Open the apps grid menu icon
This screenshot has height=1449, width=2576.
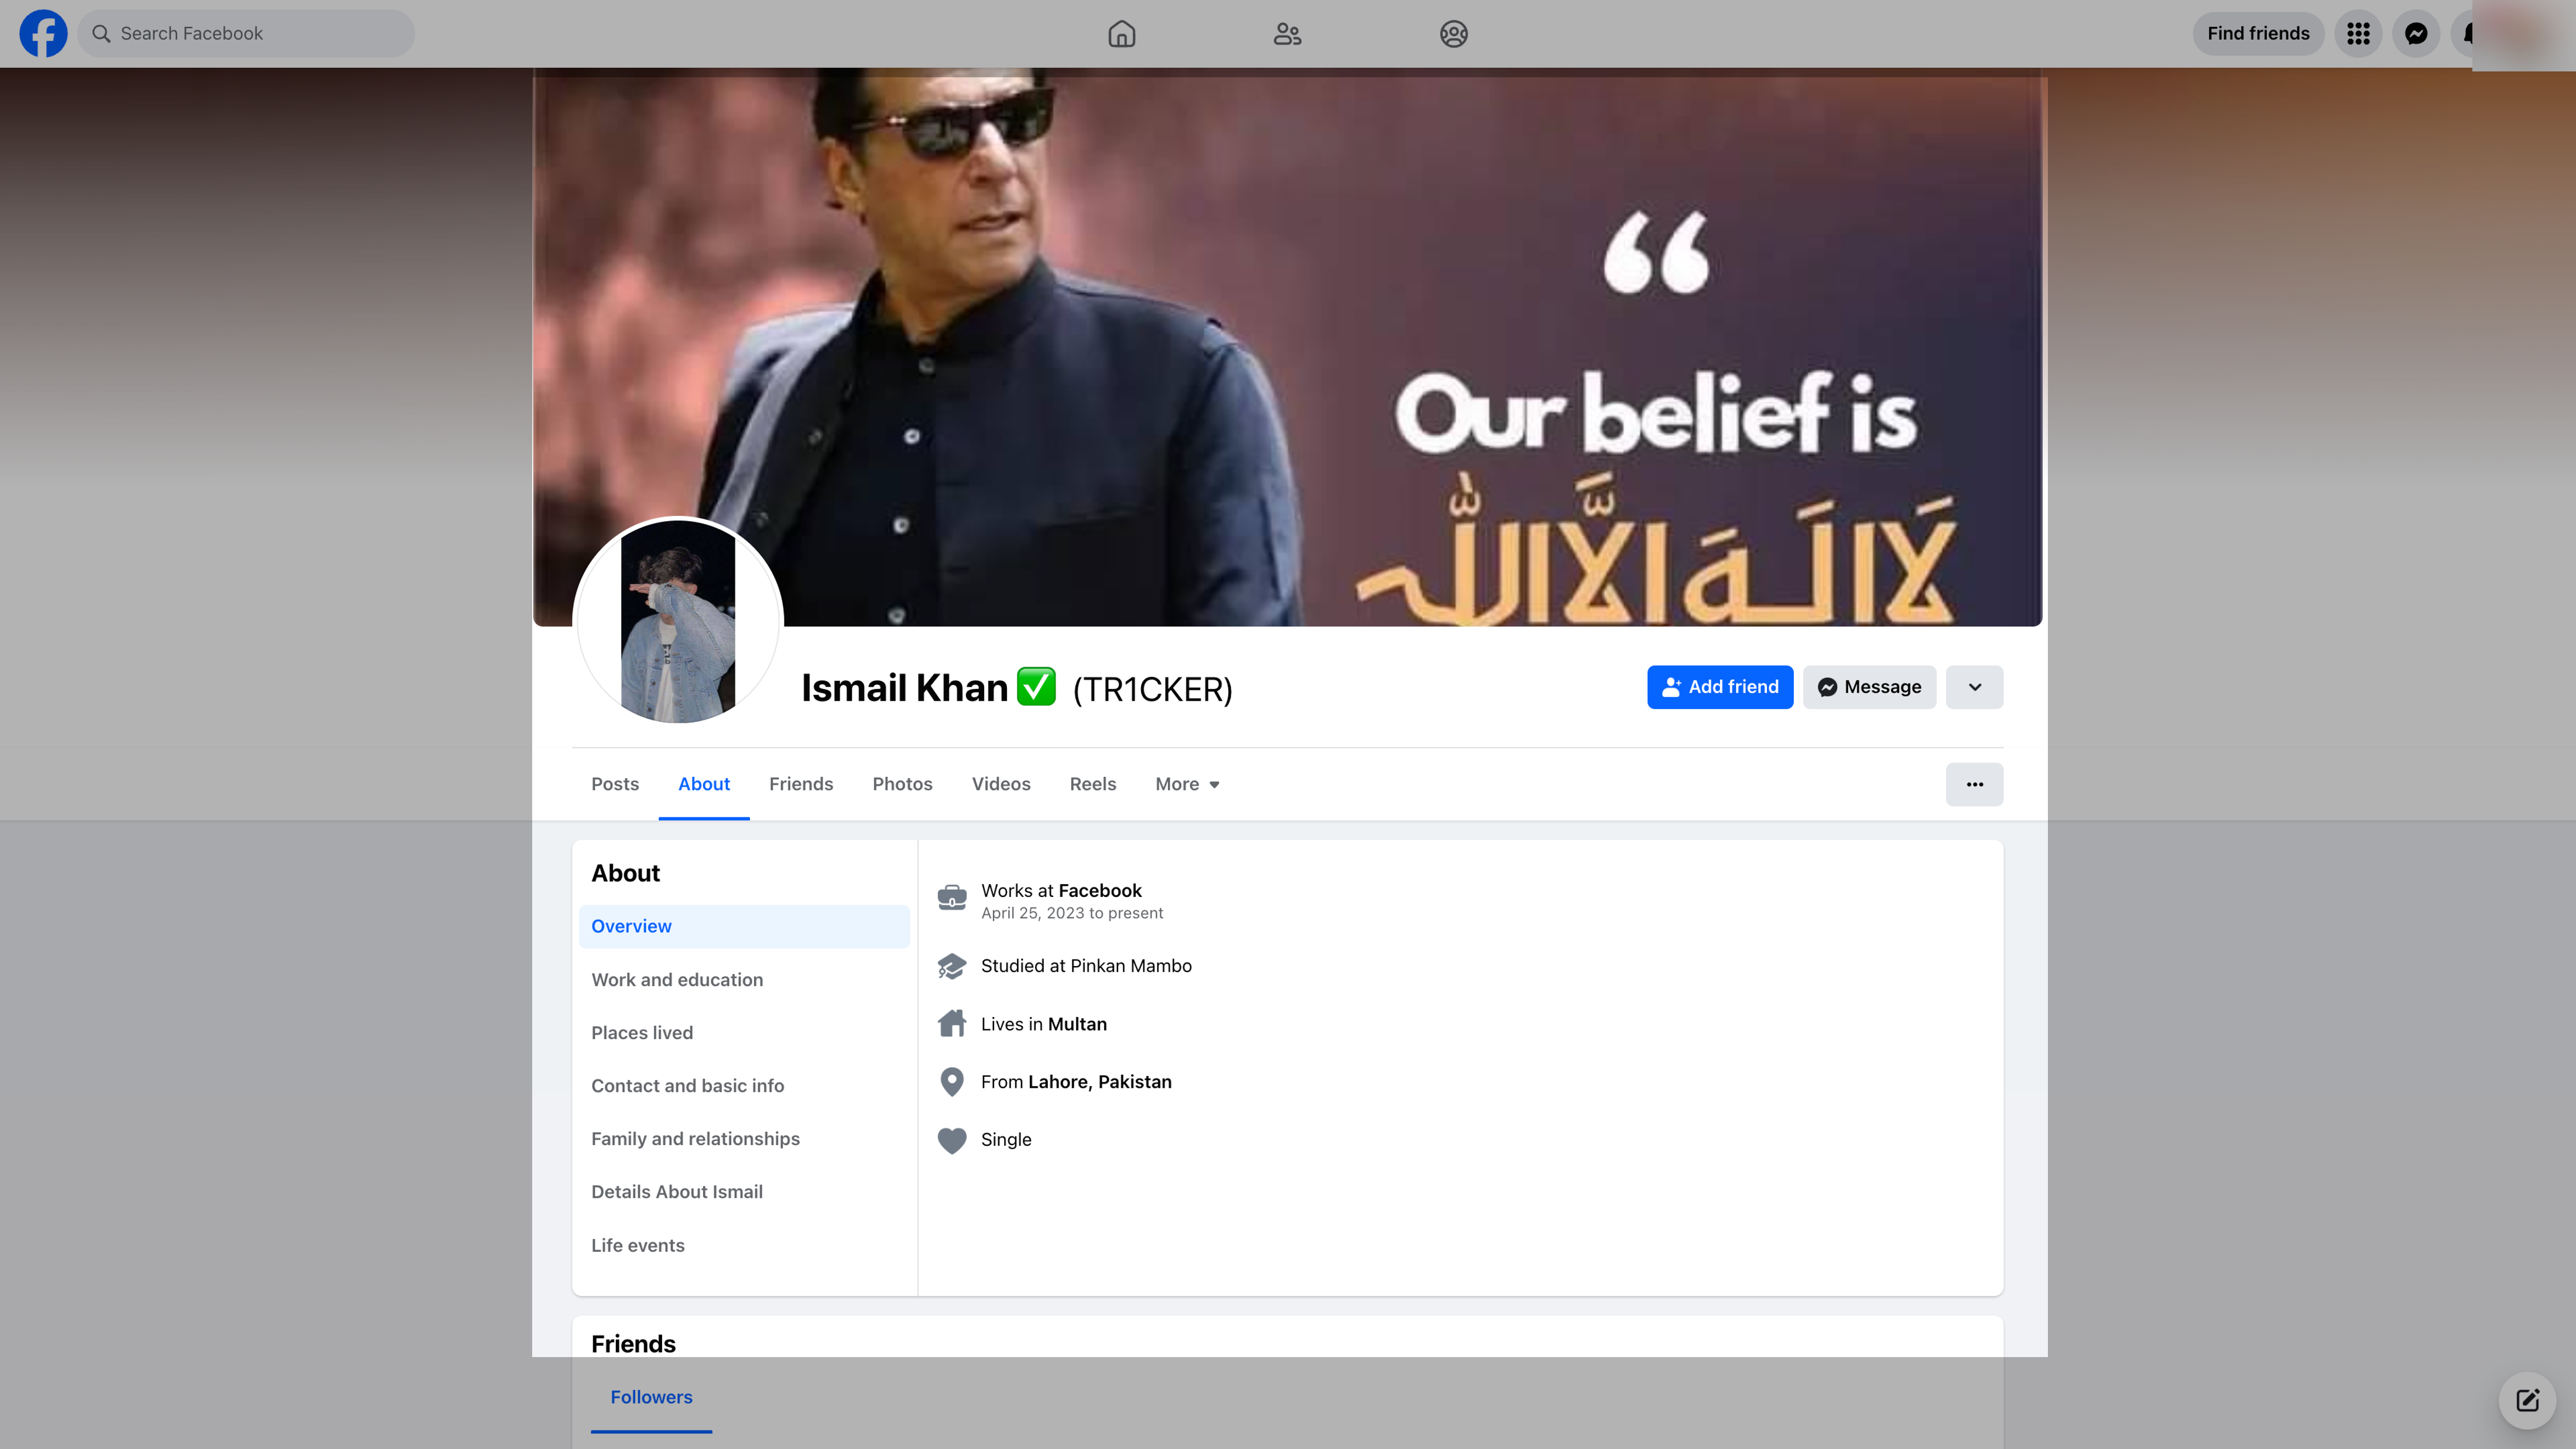[2358, 34]
